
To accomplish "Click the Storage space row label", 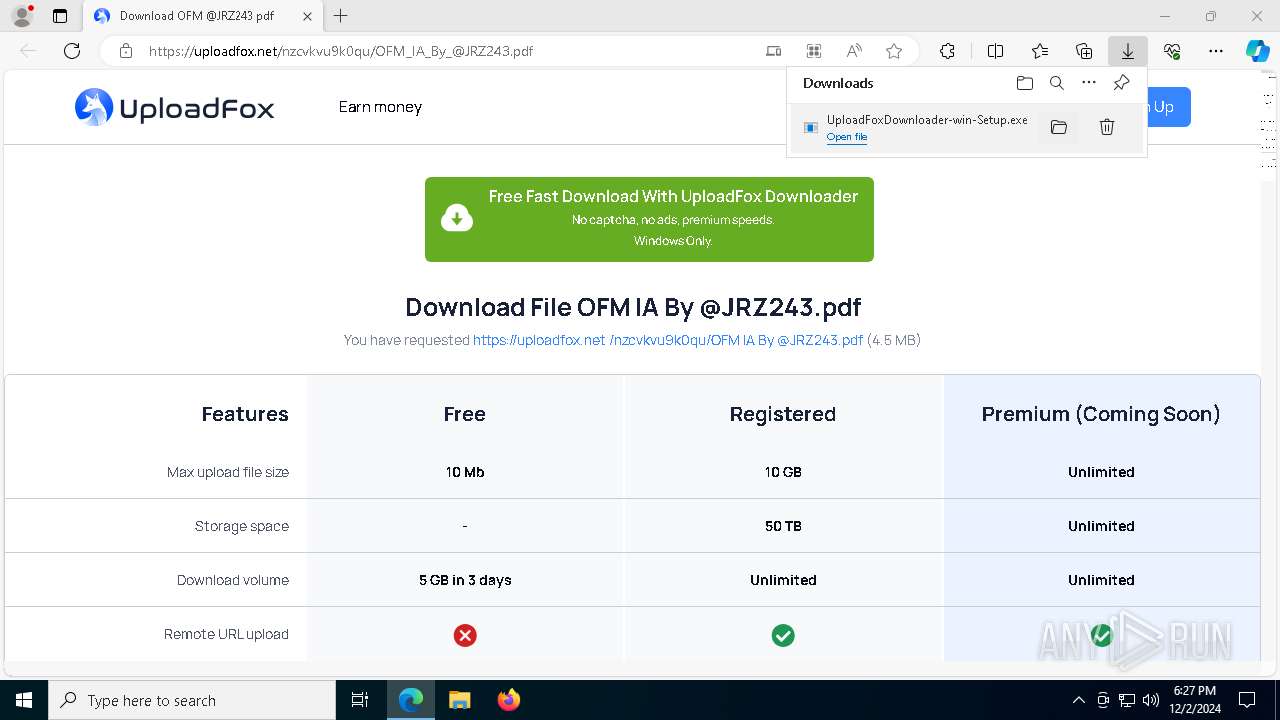I will coord(242,526).
